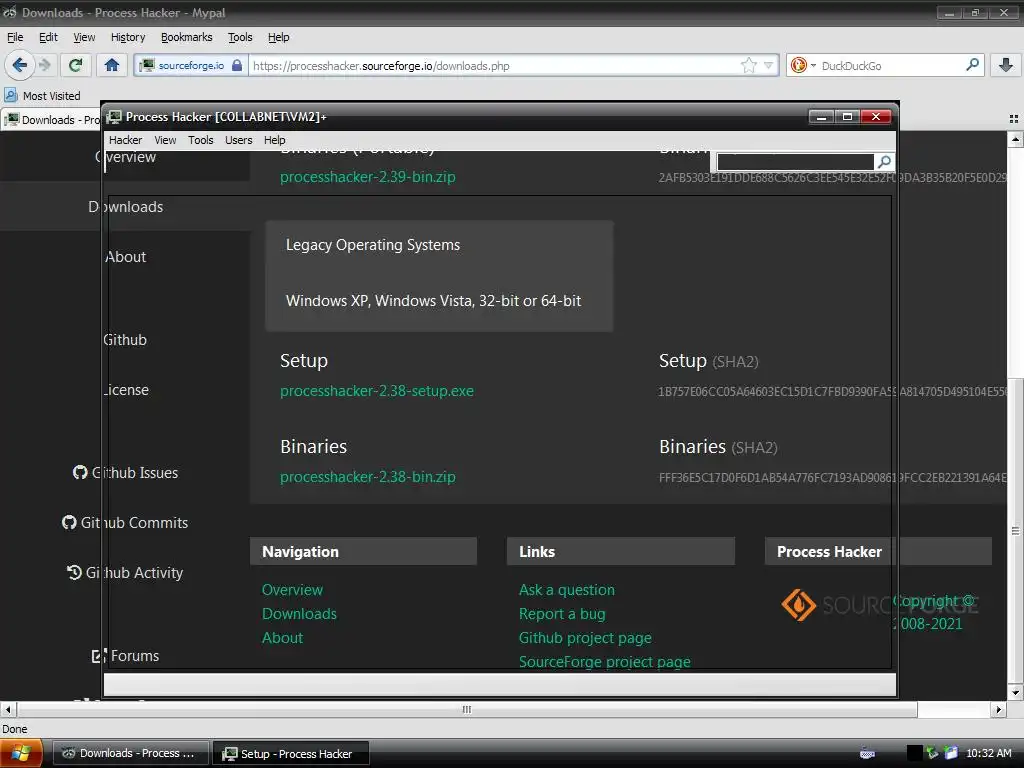Open the Bookmarks menu in Mypal
The height and width of the screenshot is (768, 1024).
pos(186,37)
